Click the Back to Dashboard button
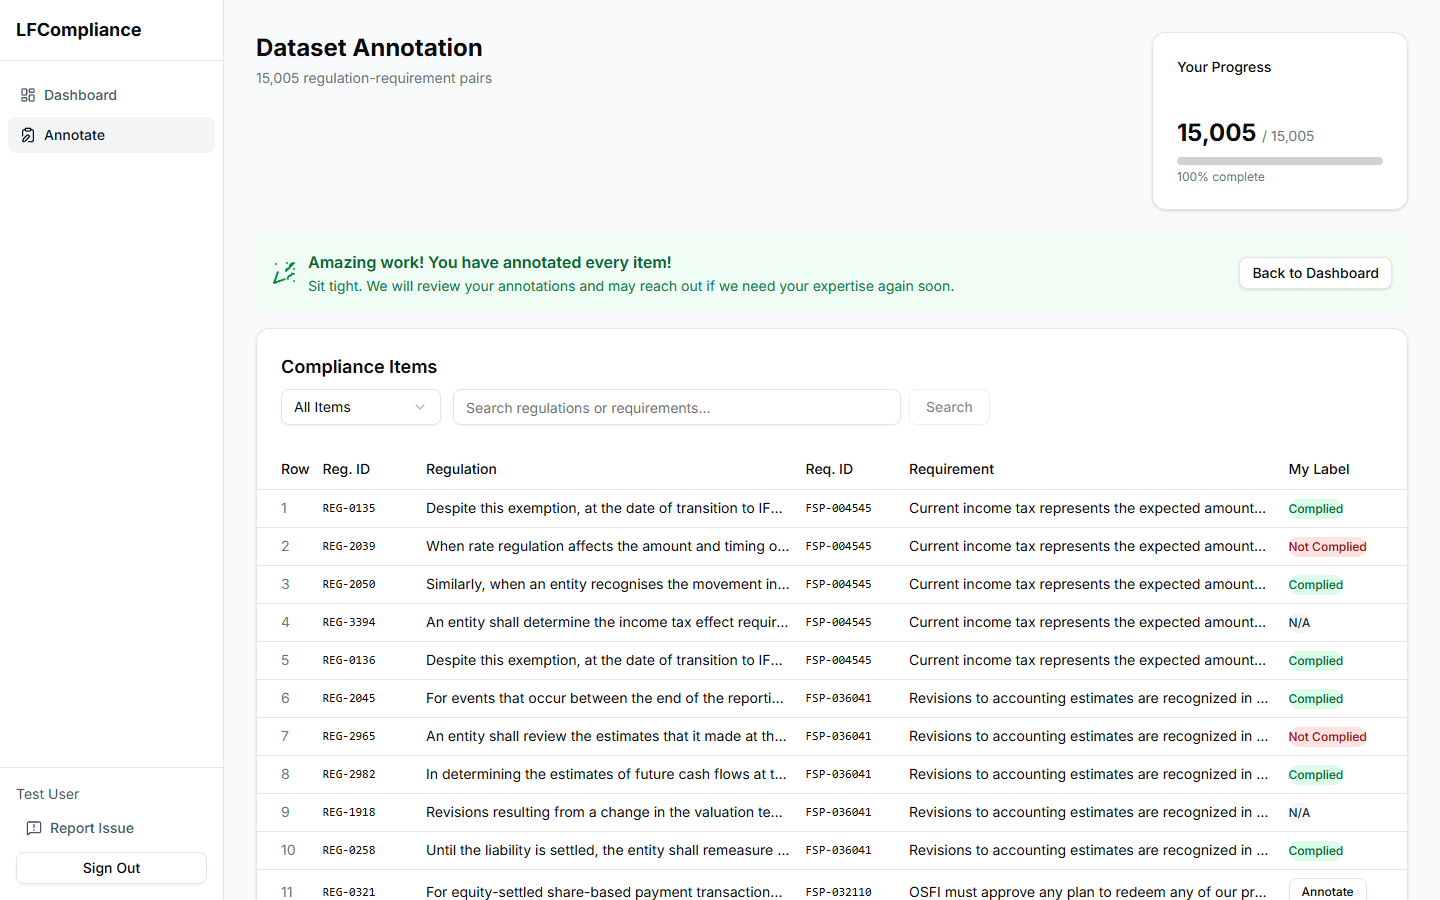 click(1315, 273)
